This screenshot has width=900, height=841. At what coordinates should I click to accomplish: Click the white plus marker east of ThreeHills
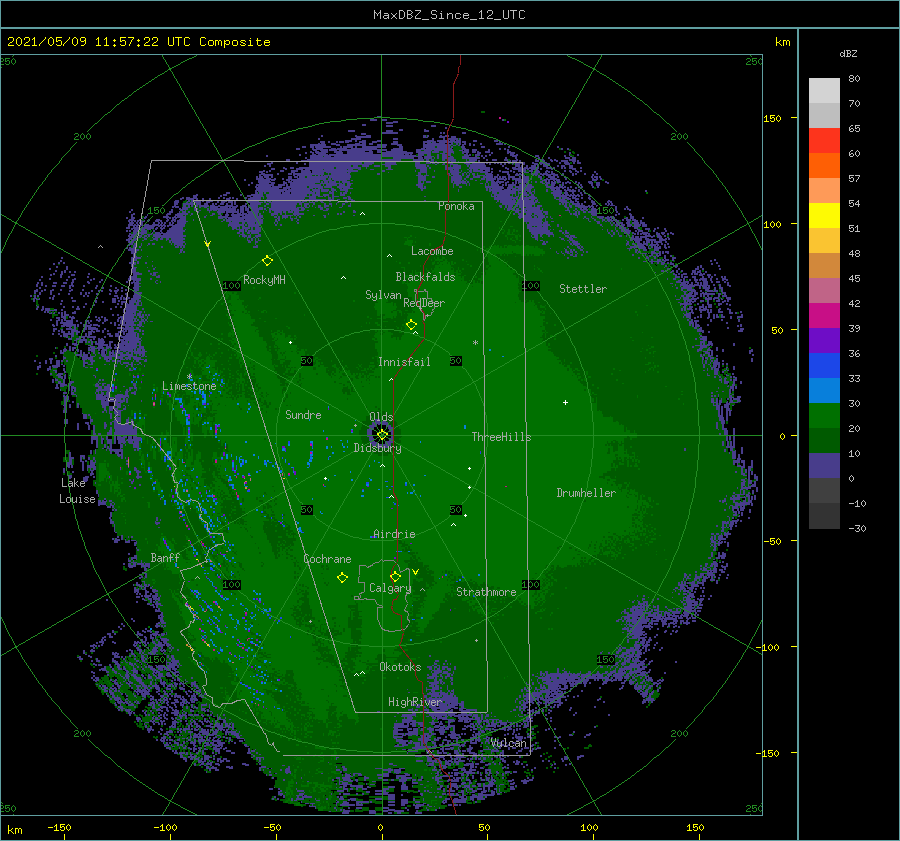pyautogui.click(x=565, y=402)
